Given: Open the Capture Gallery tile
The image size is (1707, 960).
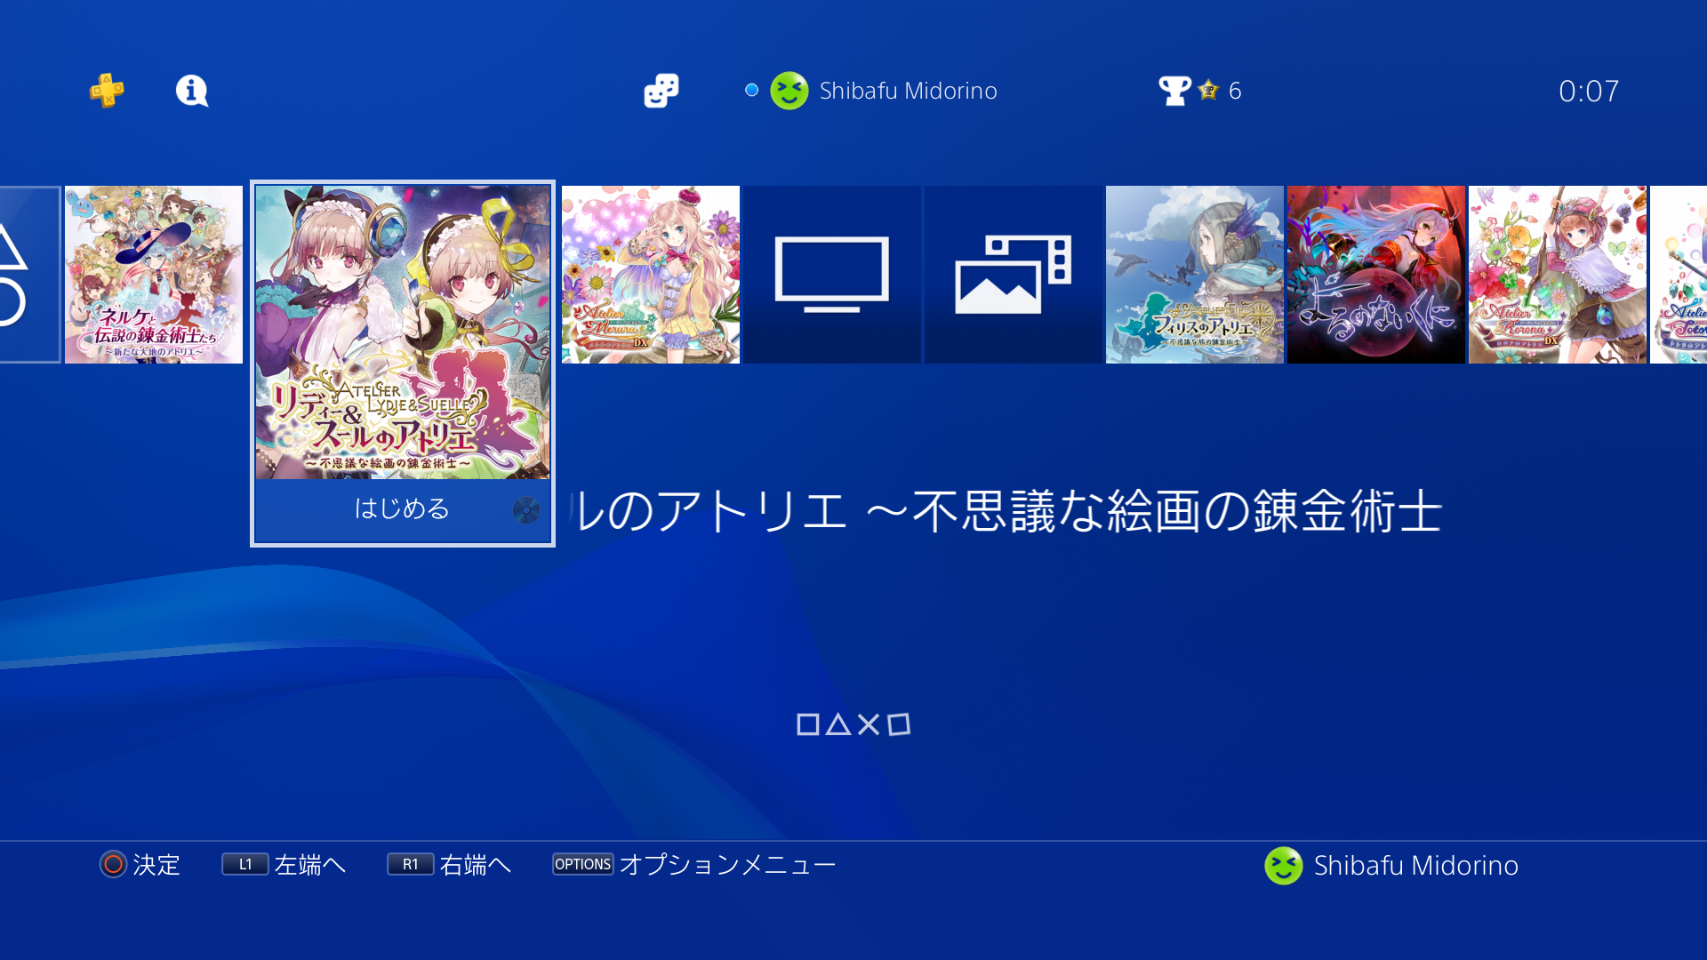Looking at the screenshot, I should (1013, 275).
